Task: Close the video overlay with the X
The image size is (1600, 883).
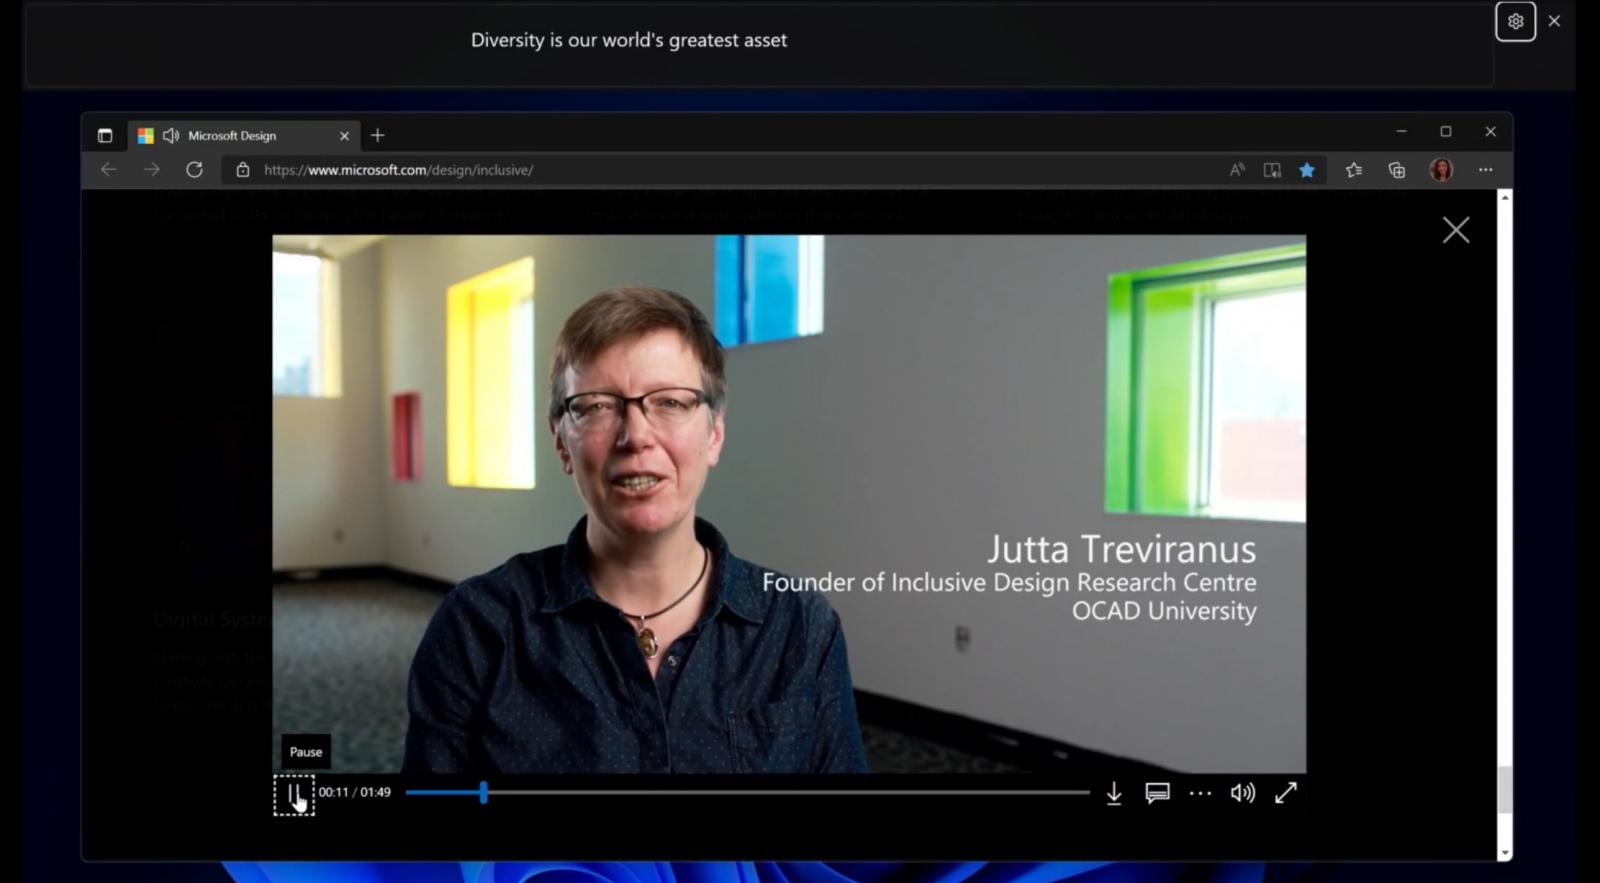Action: pyautogui.click(x=1456, y=230)
